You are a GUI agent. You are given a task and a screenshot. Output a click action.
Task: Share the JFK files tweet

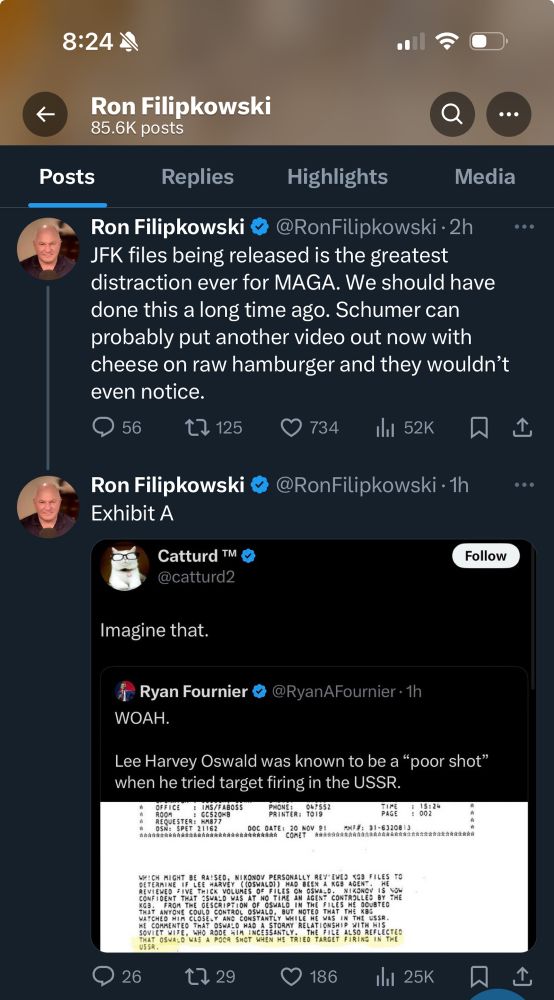tap(522, 427)
